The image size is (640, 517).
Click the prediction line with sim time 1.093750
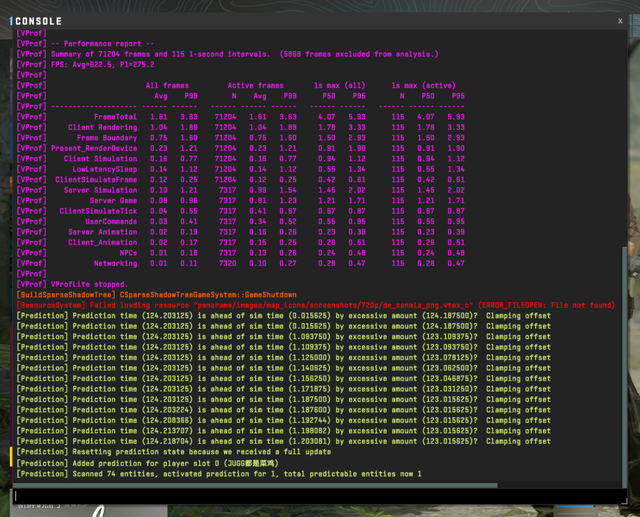click(283, 337)
